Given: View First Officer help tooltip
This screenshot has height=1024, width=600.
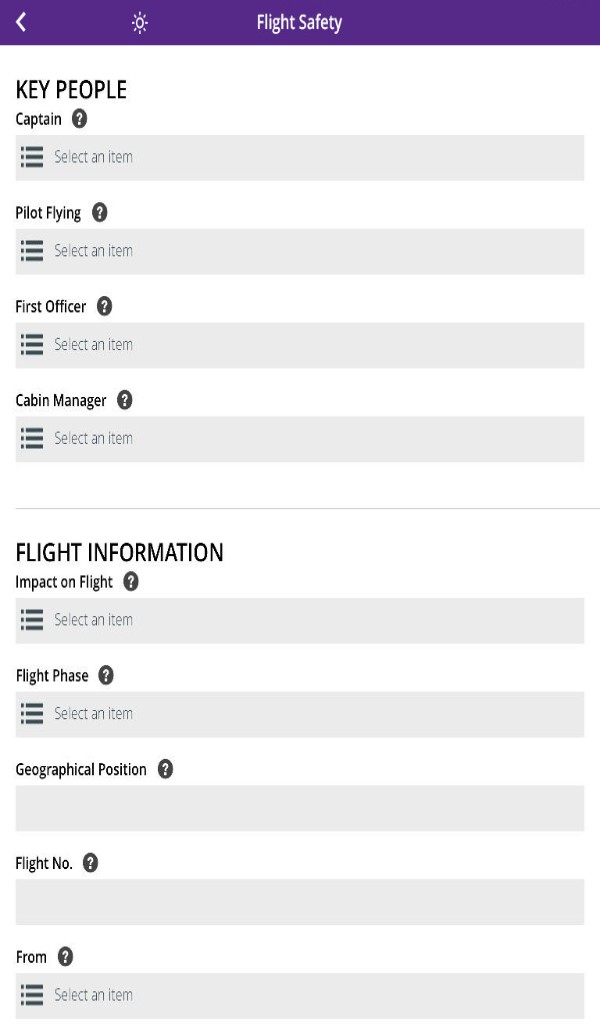Looking at the screenshot, I should point(104,307).
